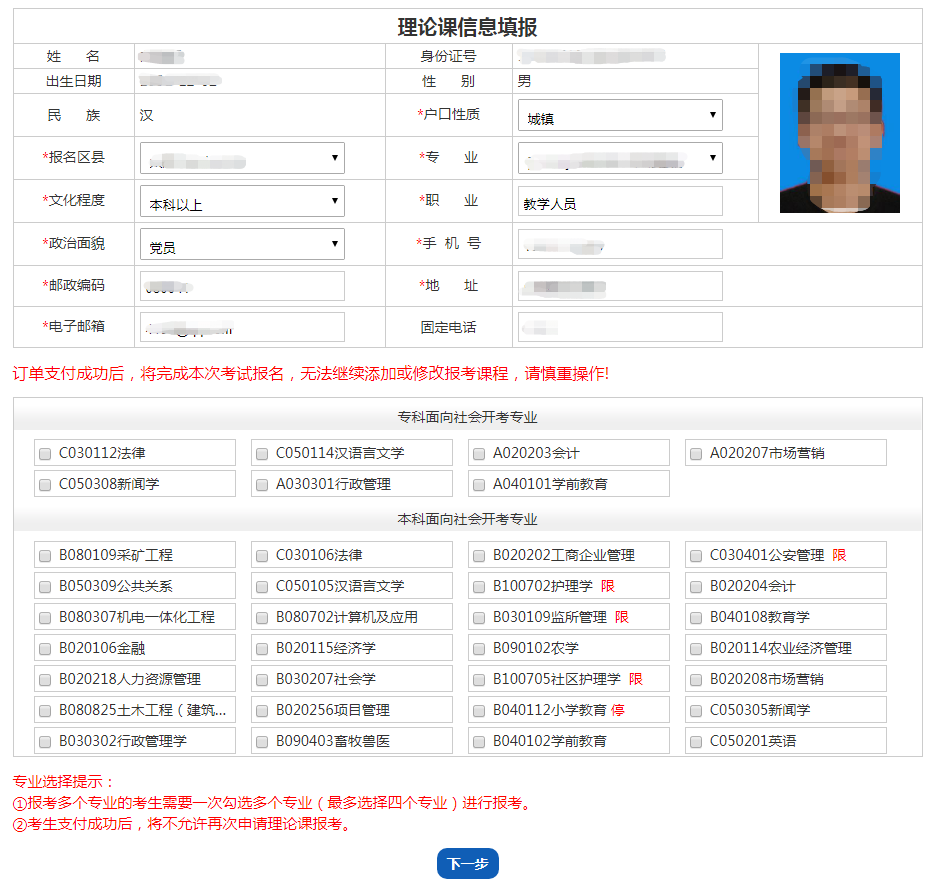
Task: Open the 户口性质 dropdown showing 城镇
Action: click(x=618, y=114)
